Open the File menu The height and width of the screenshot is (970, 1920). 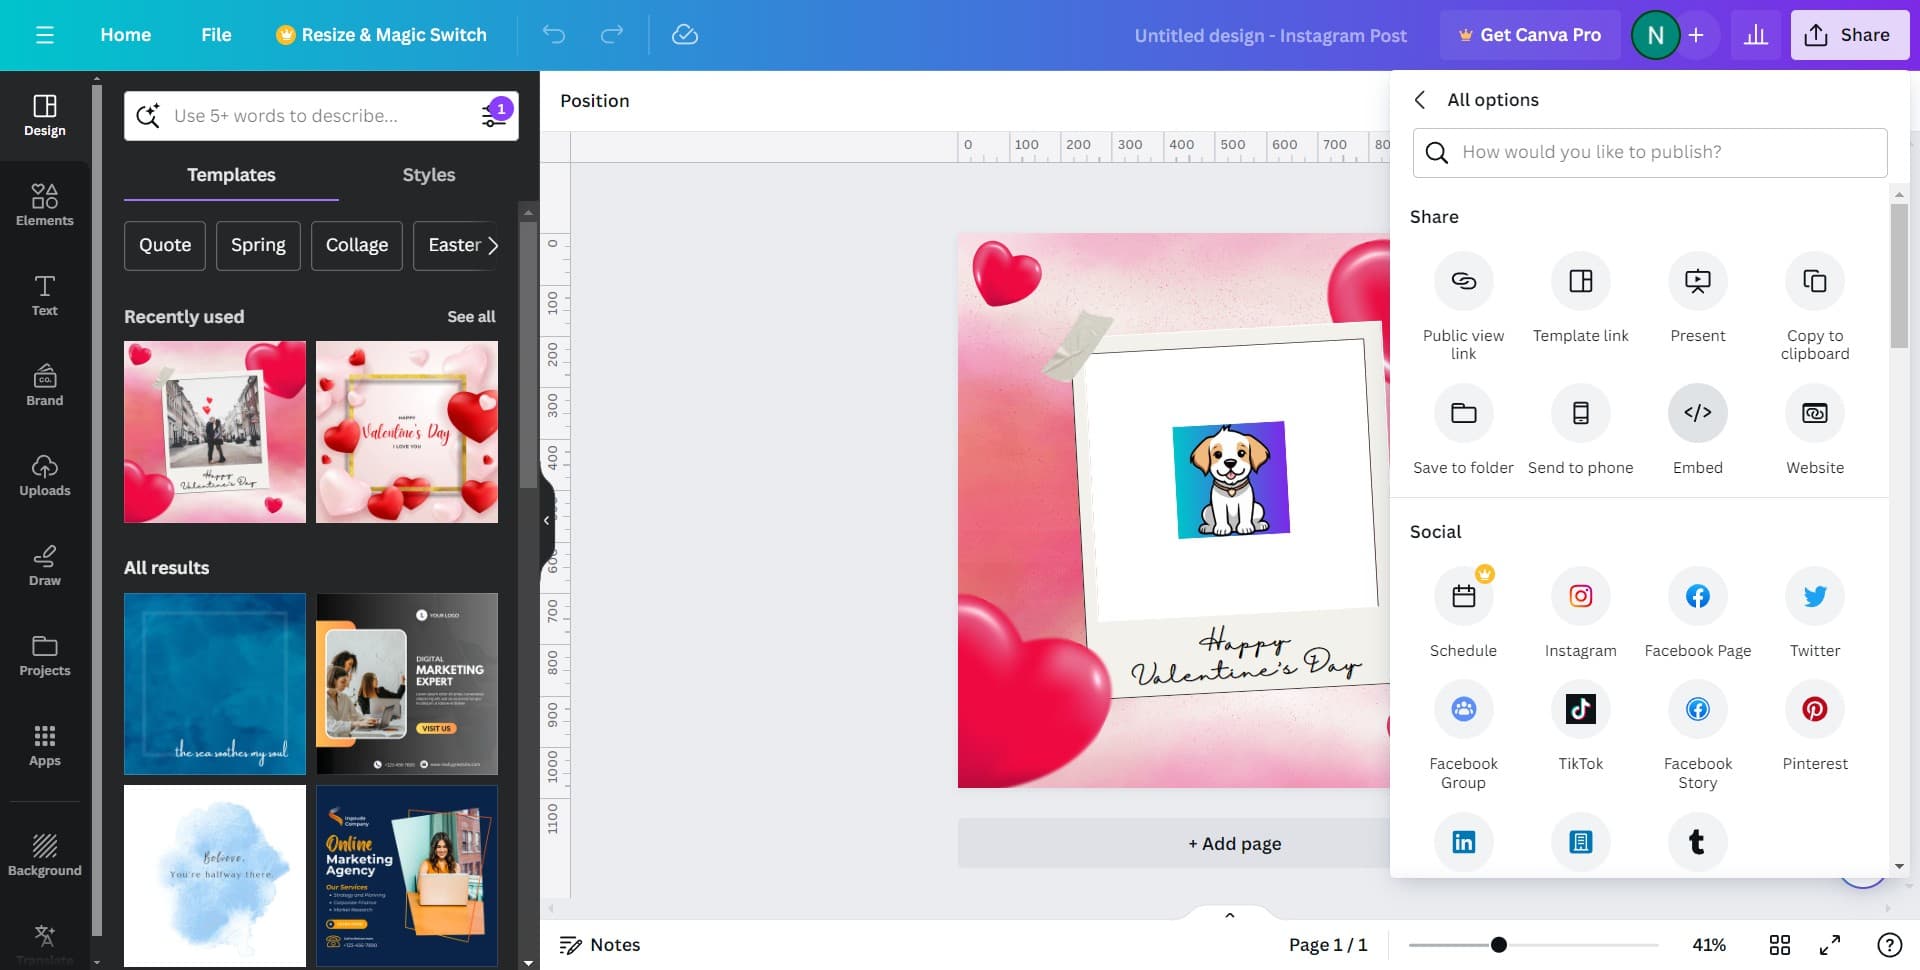(216, 34)
